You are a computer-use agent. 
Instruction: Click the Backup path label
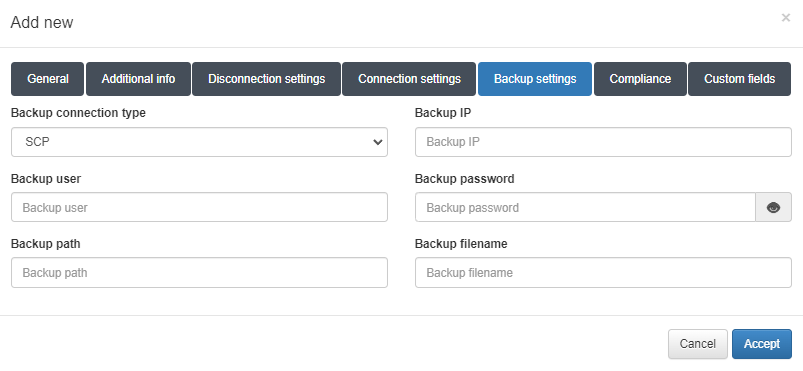46,244
